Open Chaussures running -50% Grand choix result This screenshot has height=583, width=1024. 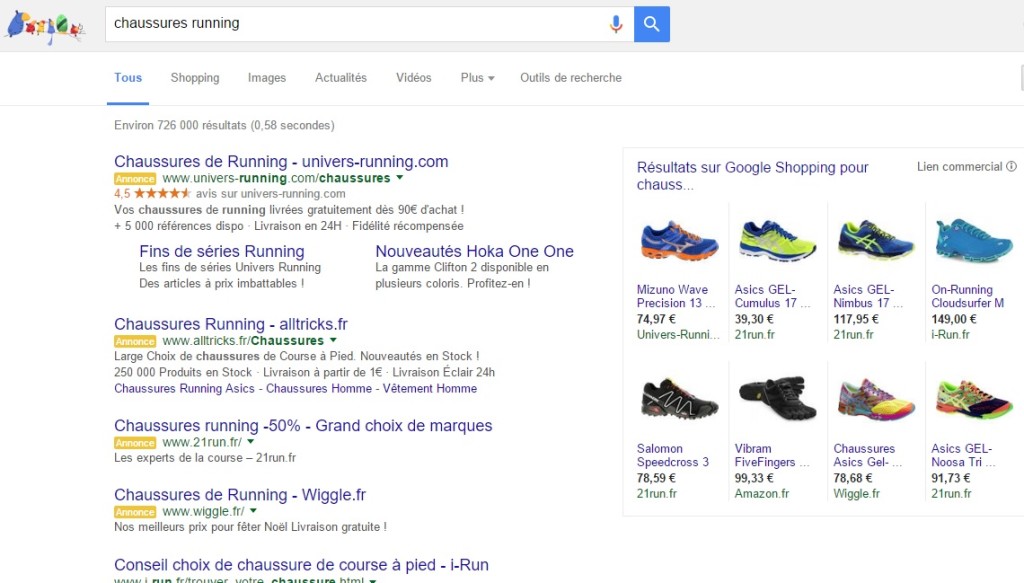[303, 426]
